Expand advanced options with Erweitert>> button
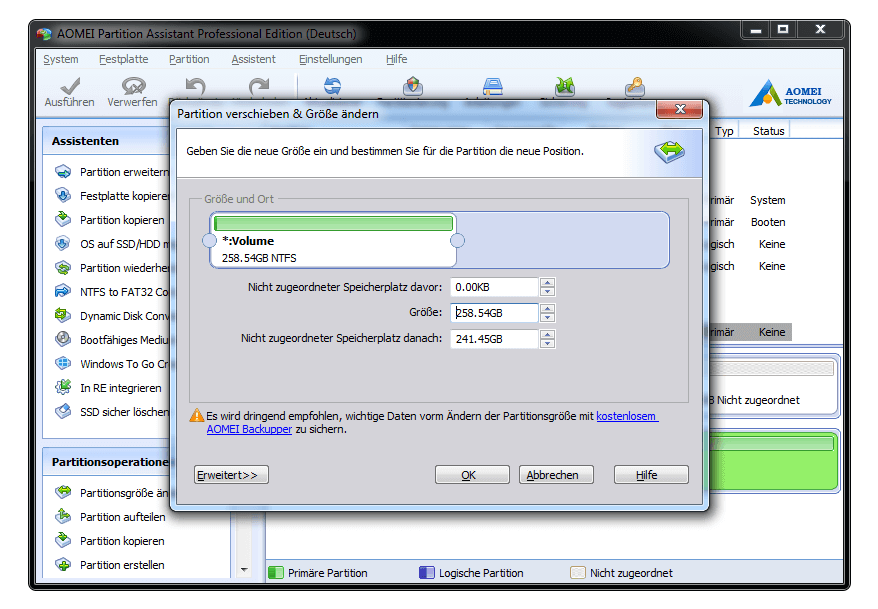Viewport: 878px width, 609px height. pos(231,475)
